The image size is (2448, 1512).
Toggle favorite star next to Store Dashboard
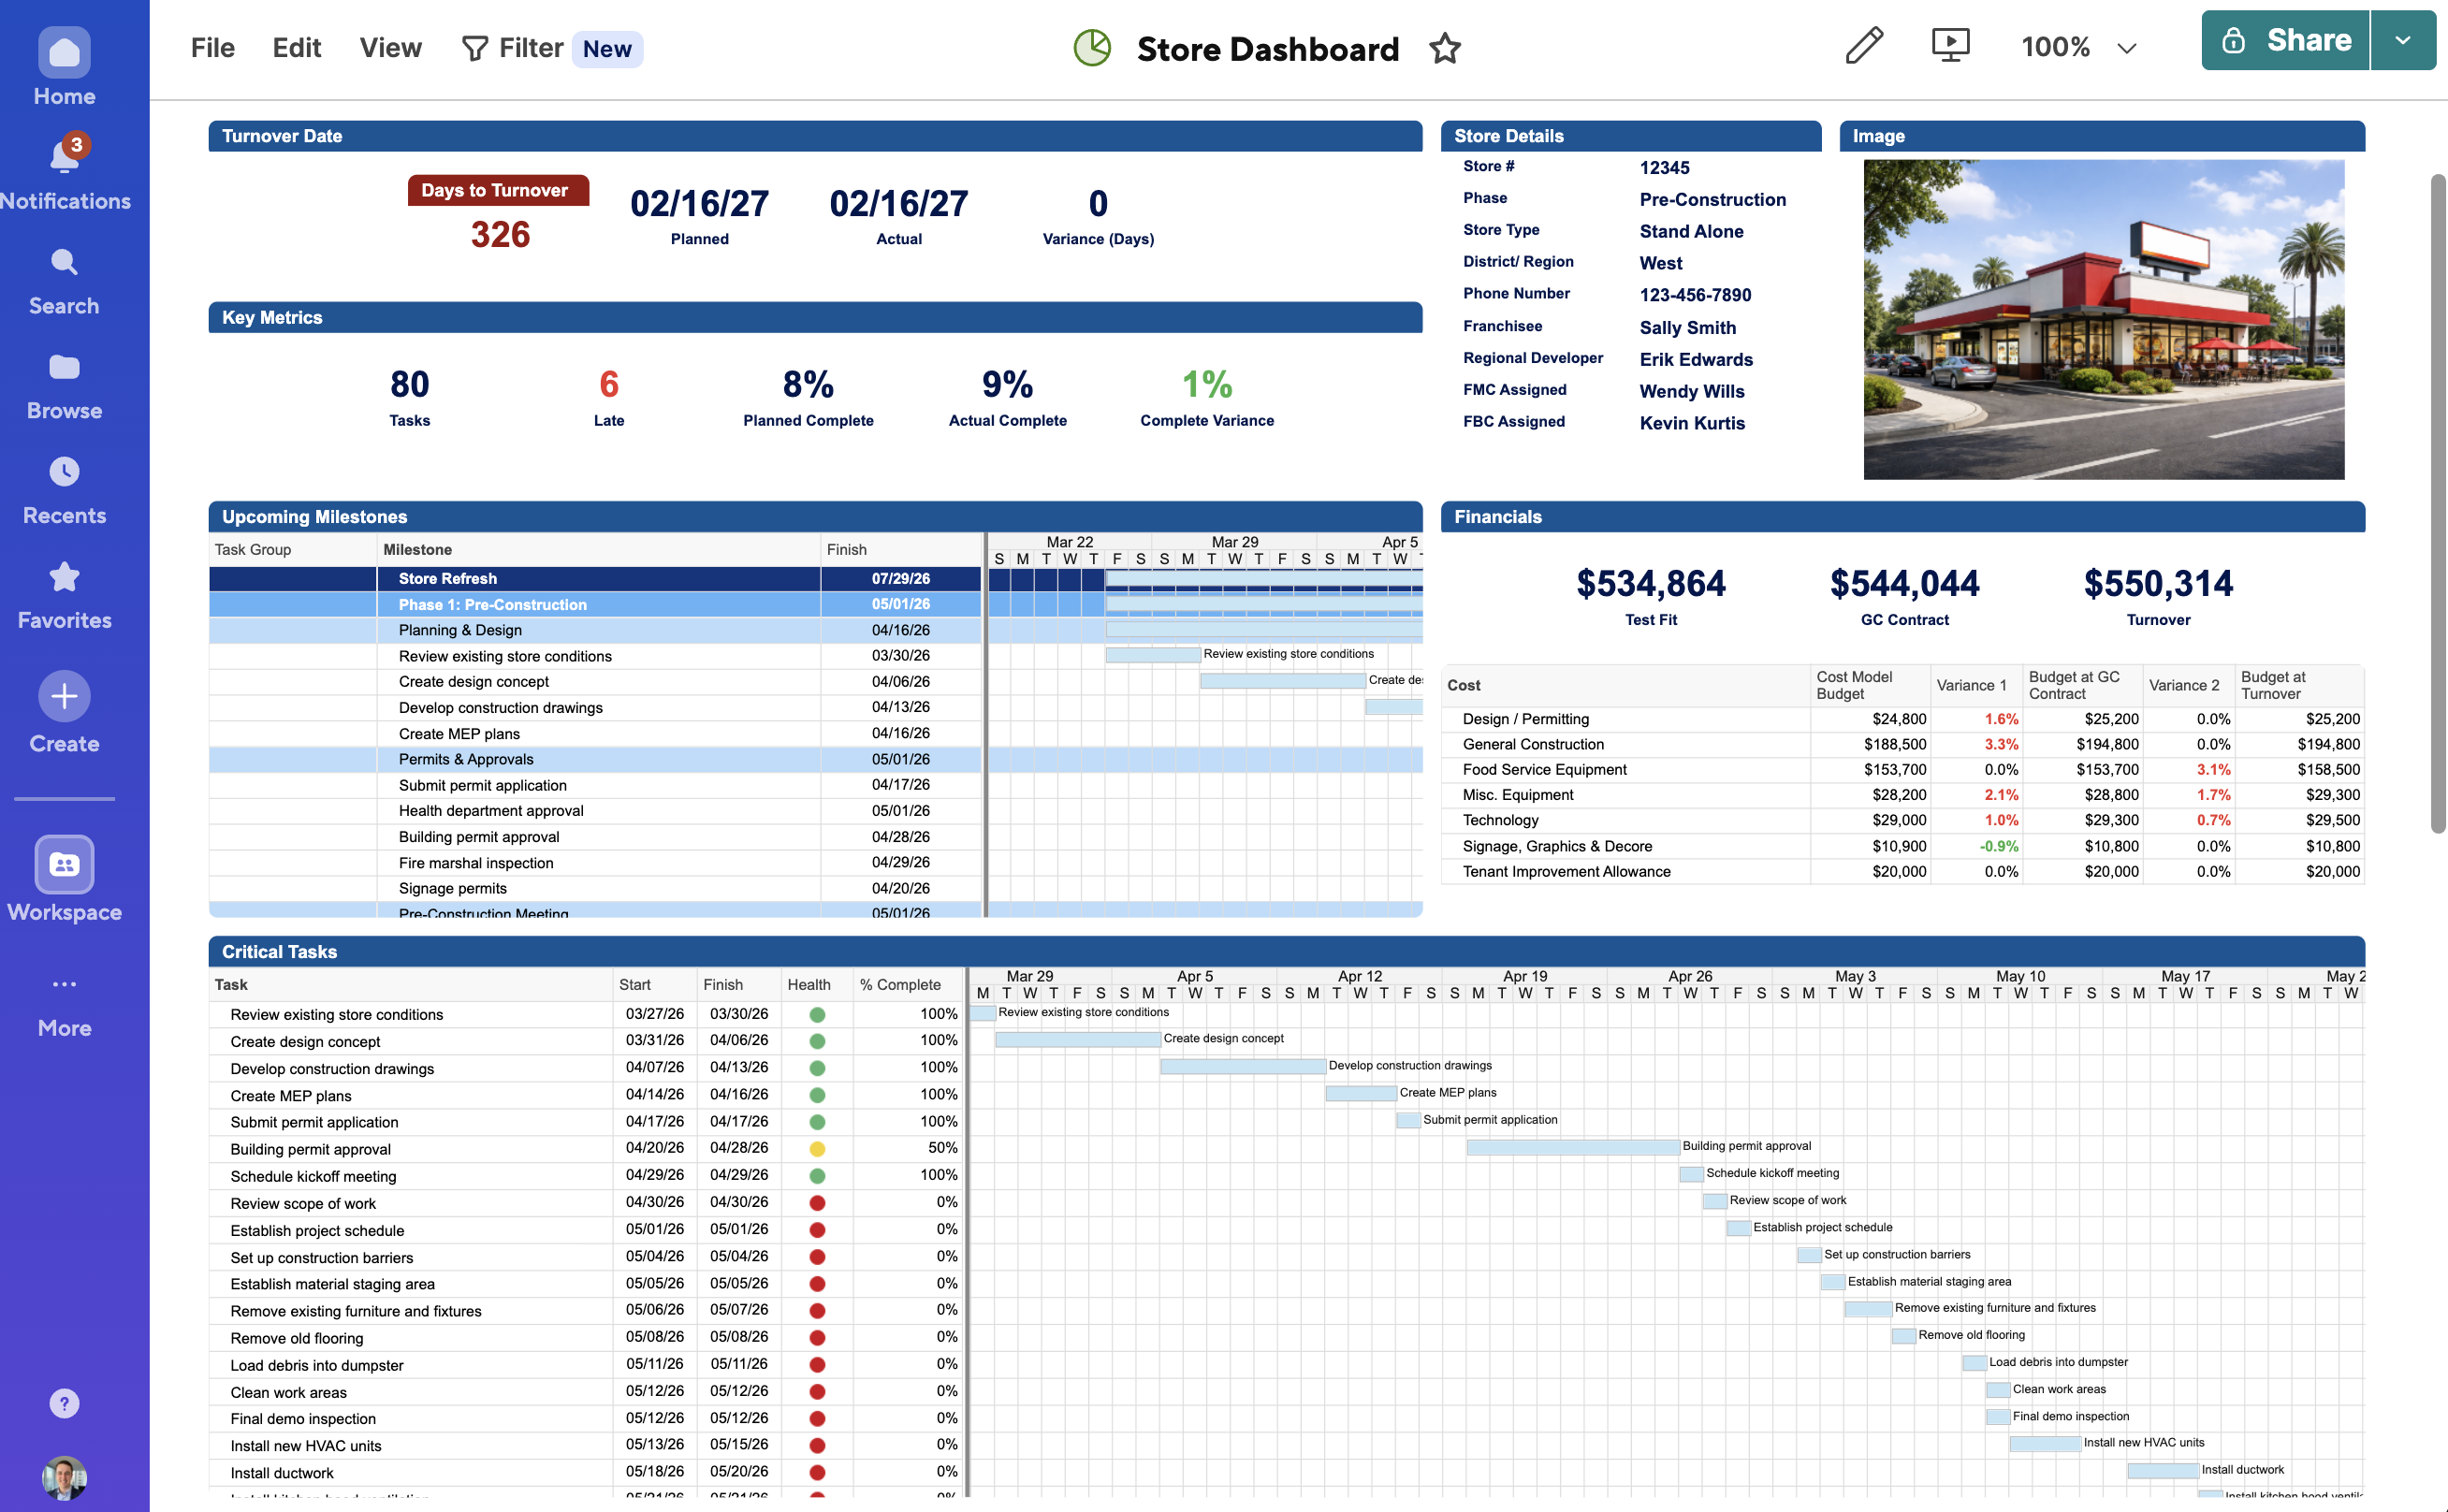coord(1445,48)
